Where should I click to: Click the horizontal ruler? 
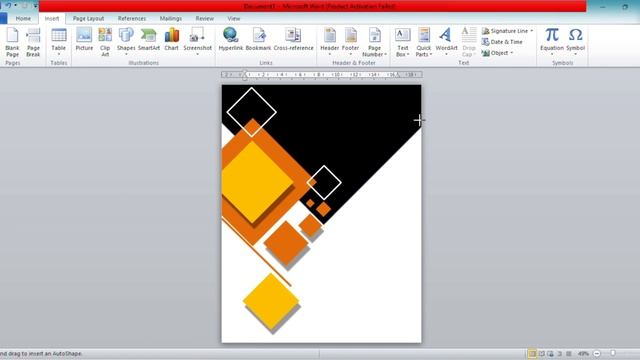click(x=321, y=75)
